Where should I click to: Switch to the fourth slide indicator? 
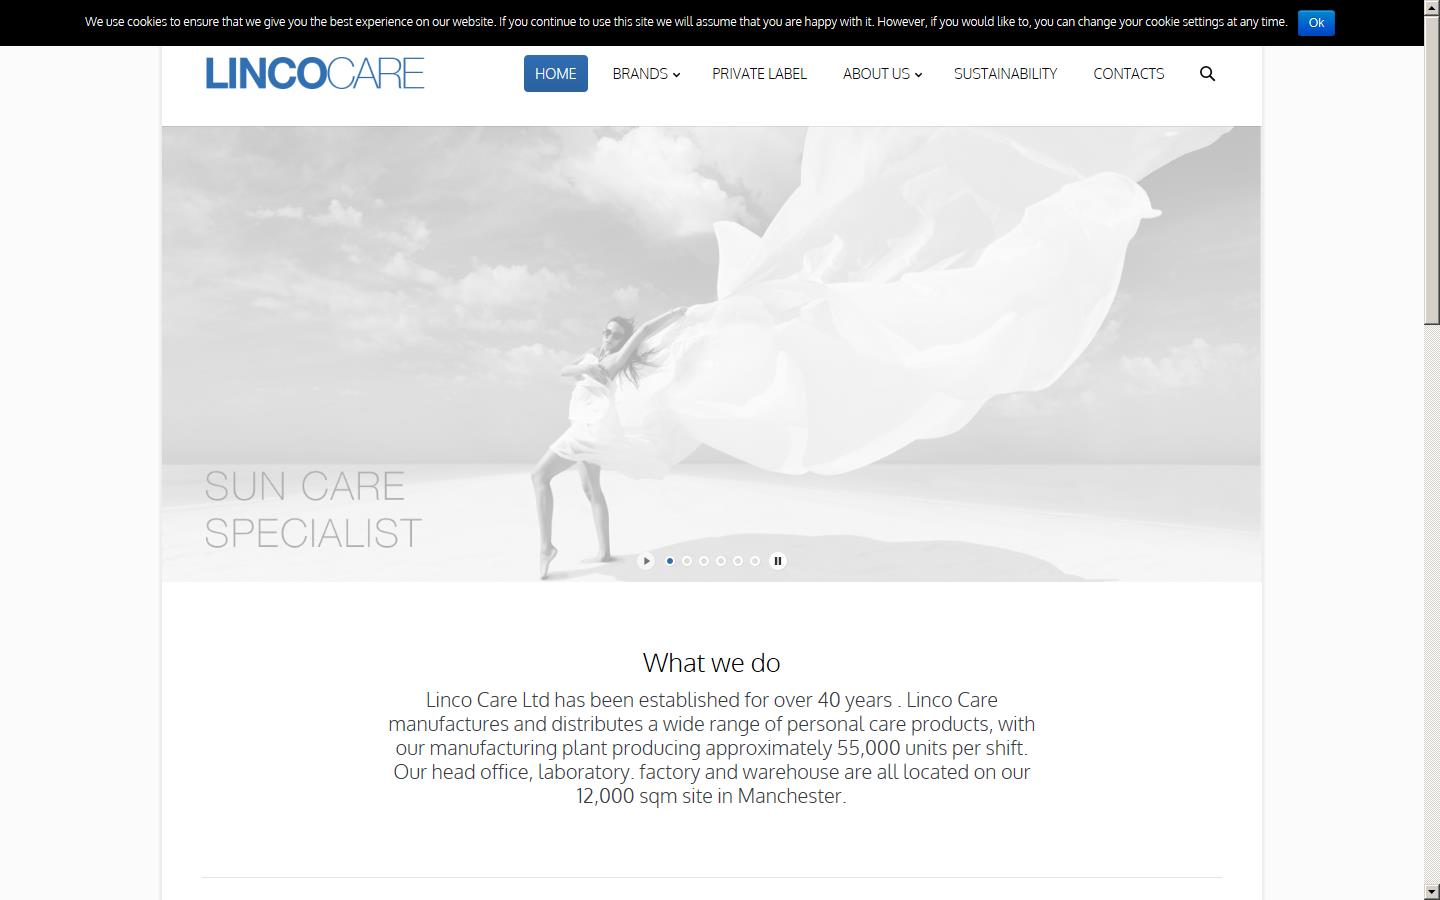(721, 561)
